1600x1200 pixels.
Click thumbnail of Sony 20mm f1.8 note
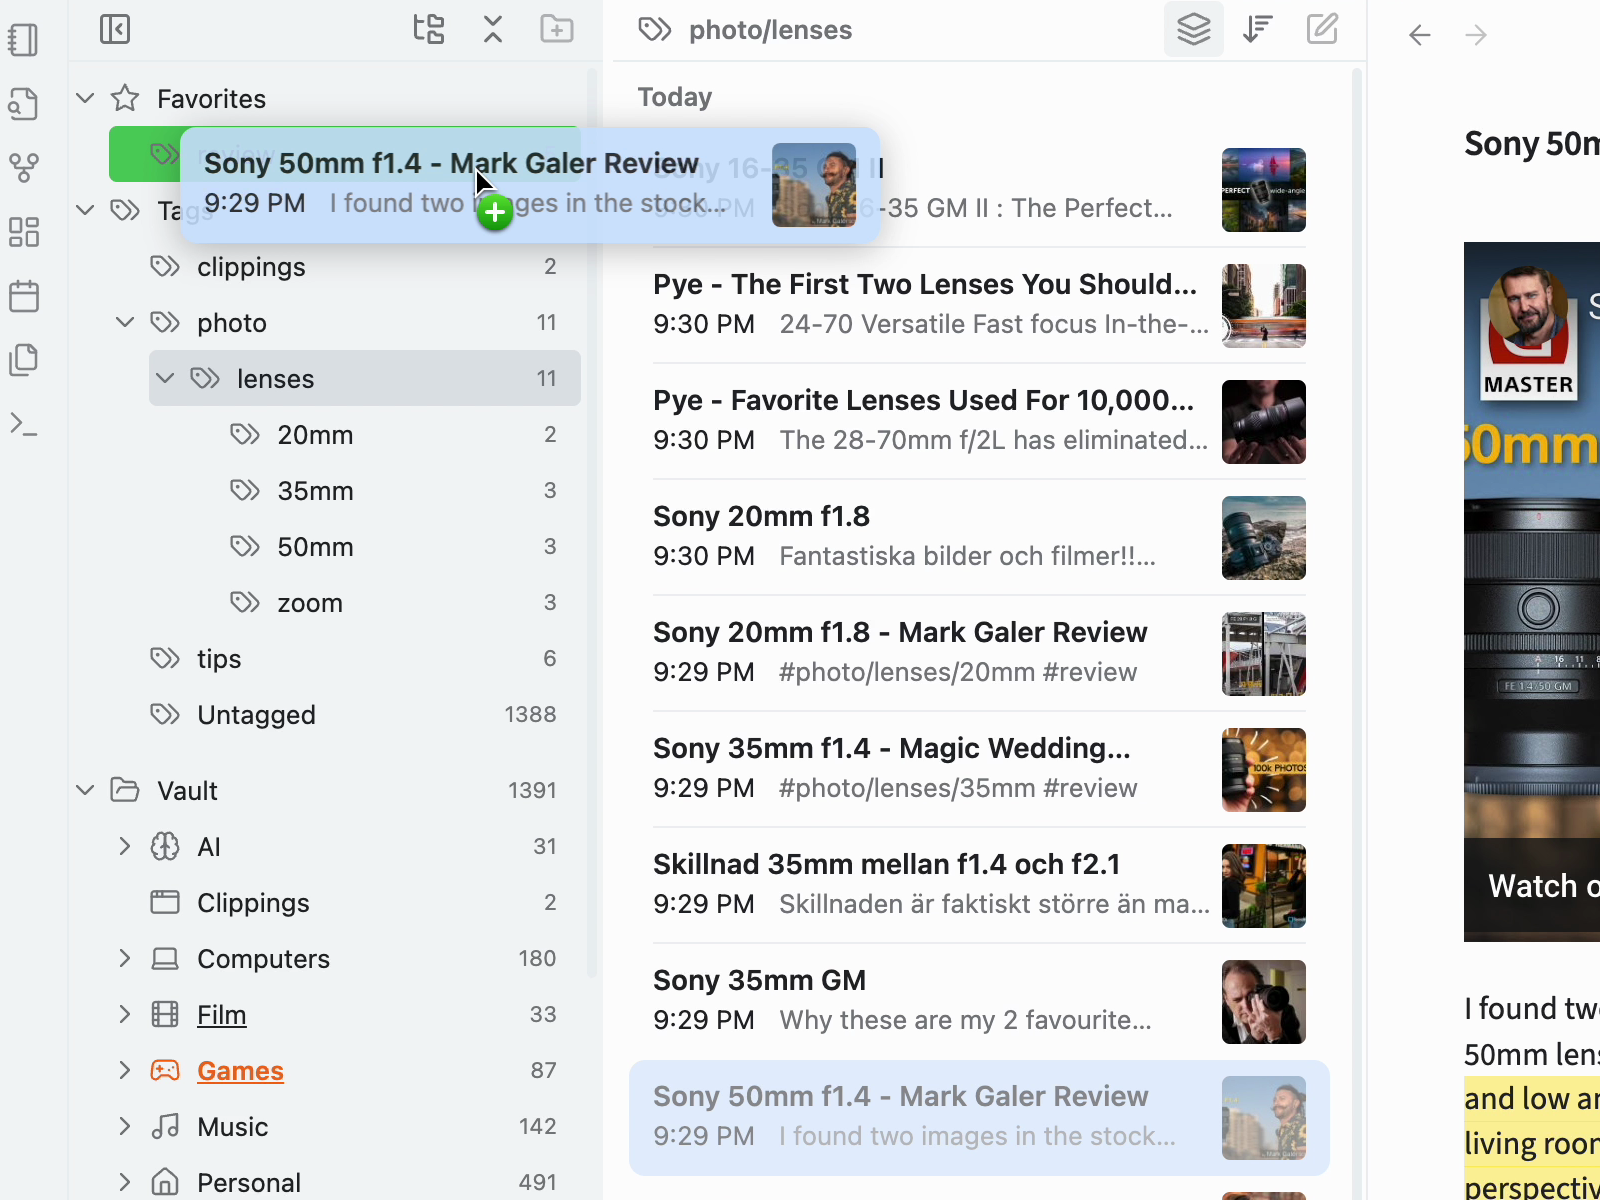(x=1264, y=538)
